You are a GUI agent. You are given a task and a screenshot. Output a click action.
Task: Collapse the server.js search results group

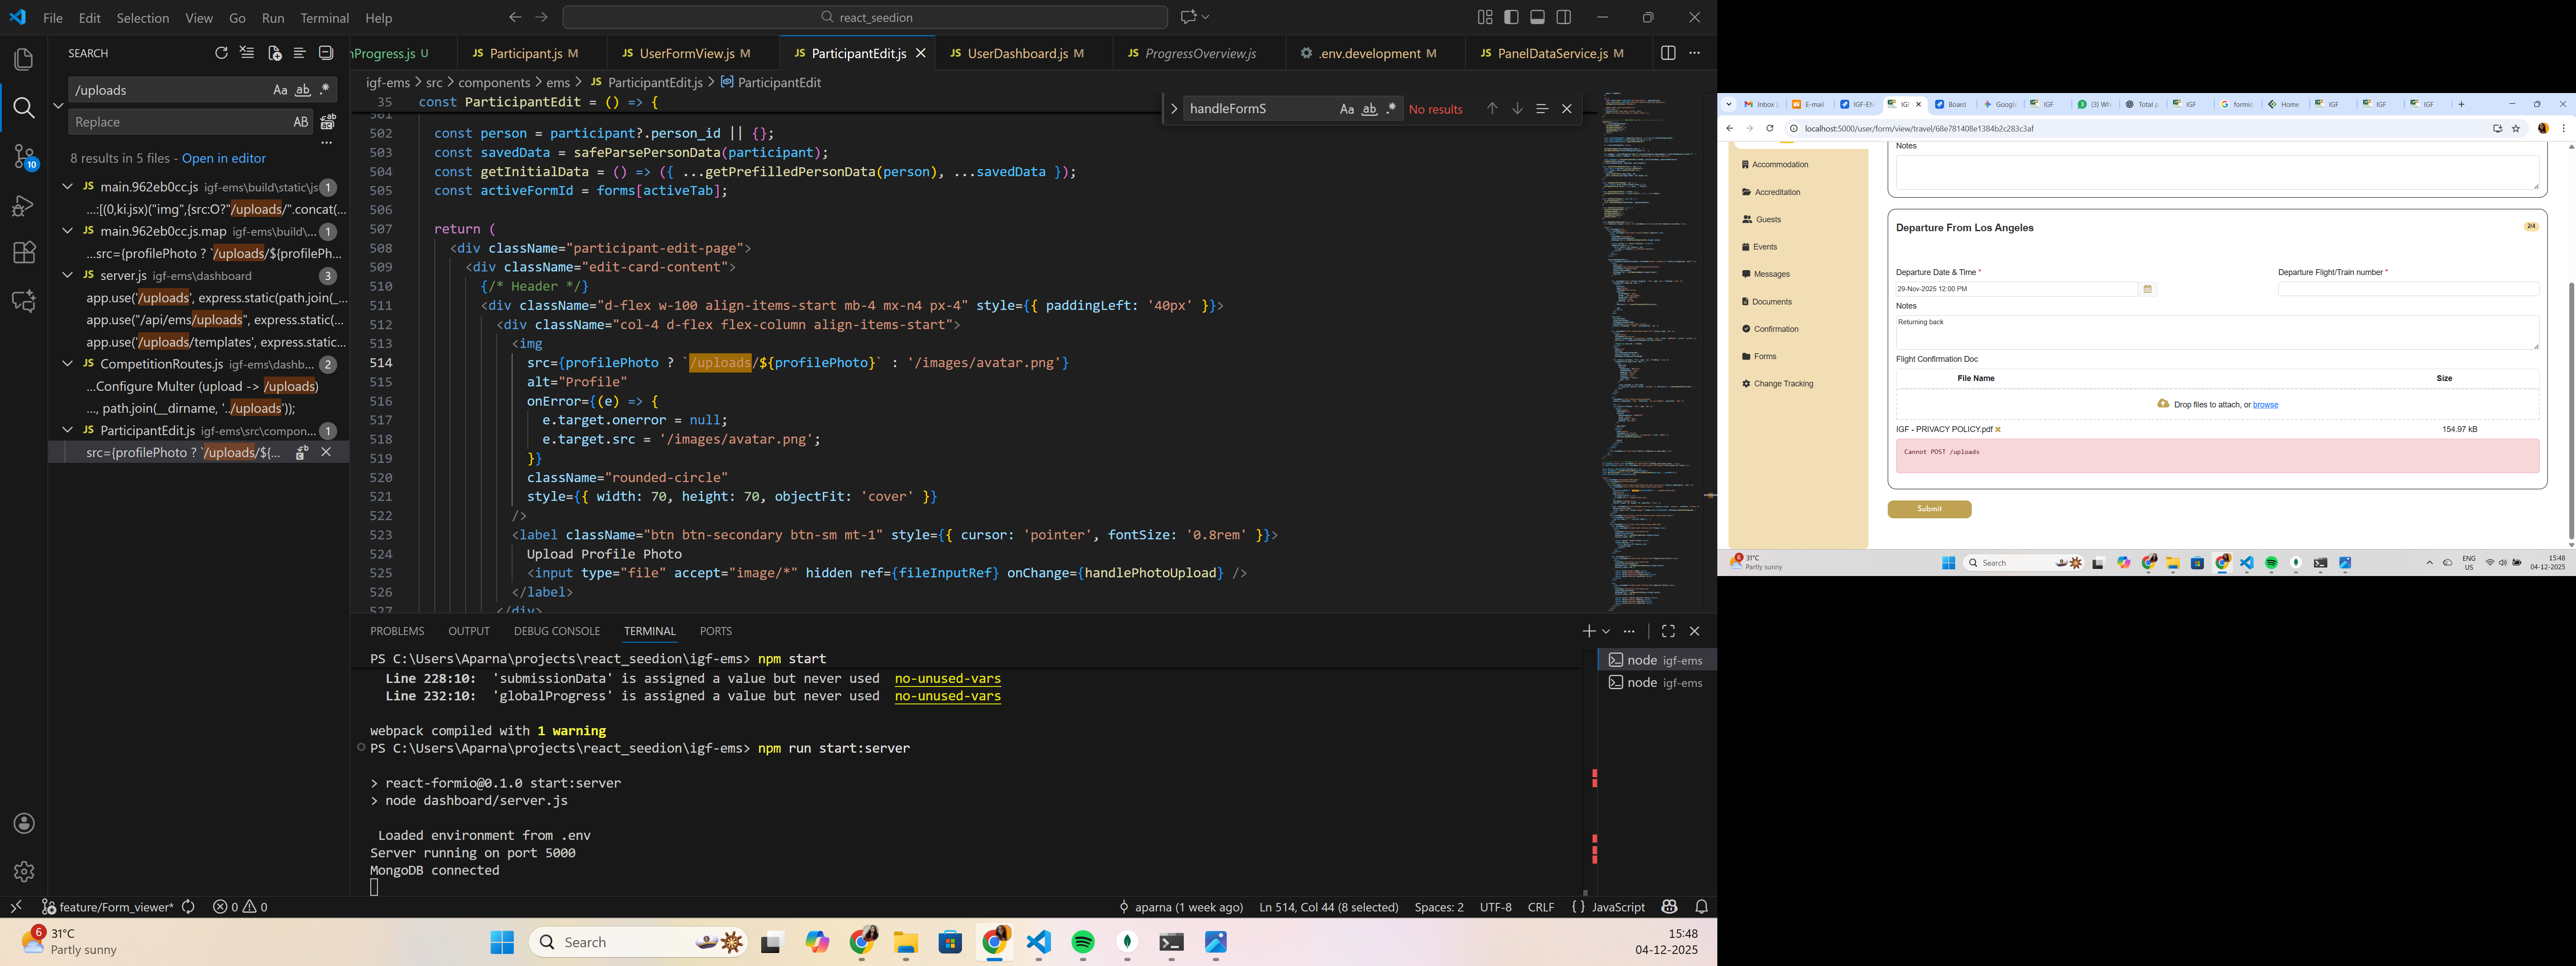click(x=67, y=275)
